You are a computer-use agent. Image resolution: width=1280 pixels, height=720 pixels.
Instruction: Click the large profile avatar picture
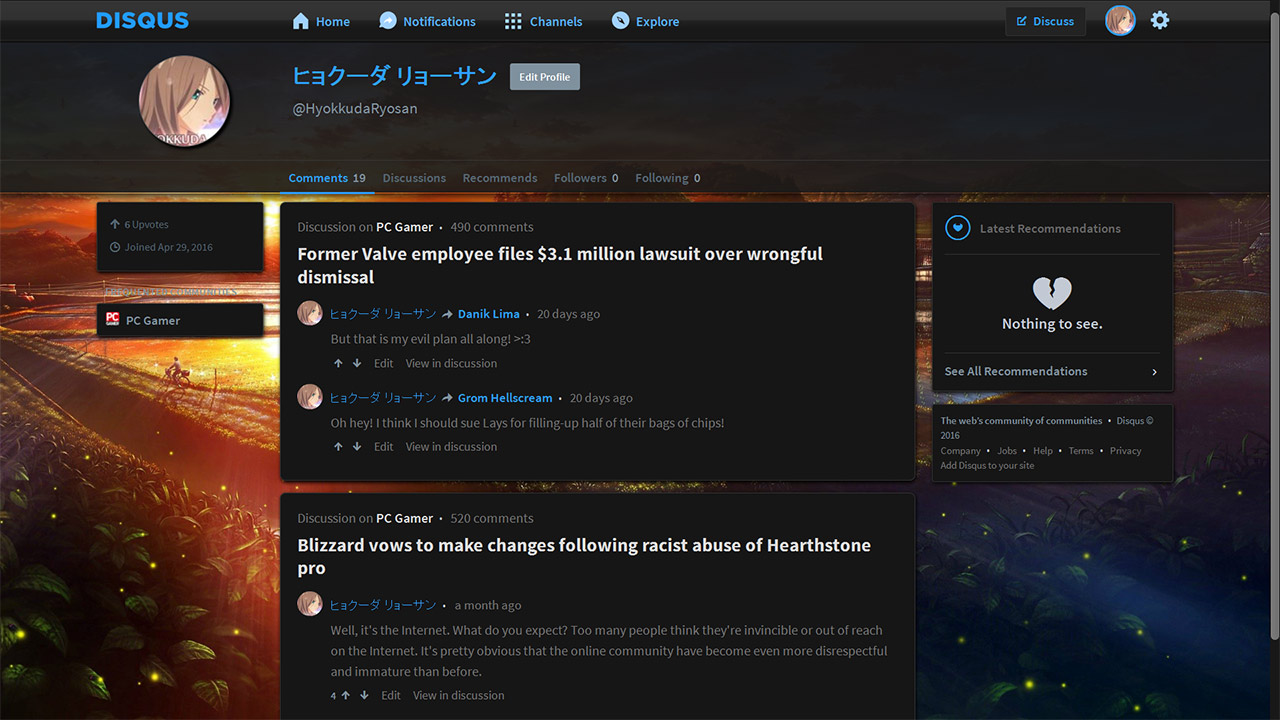[184, 101]
